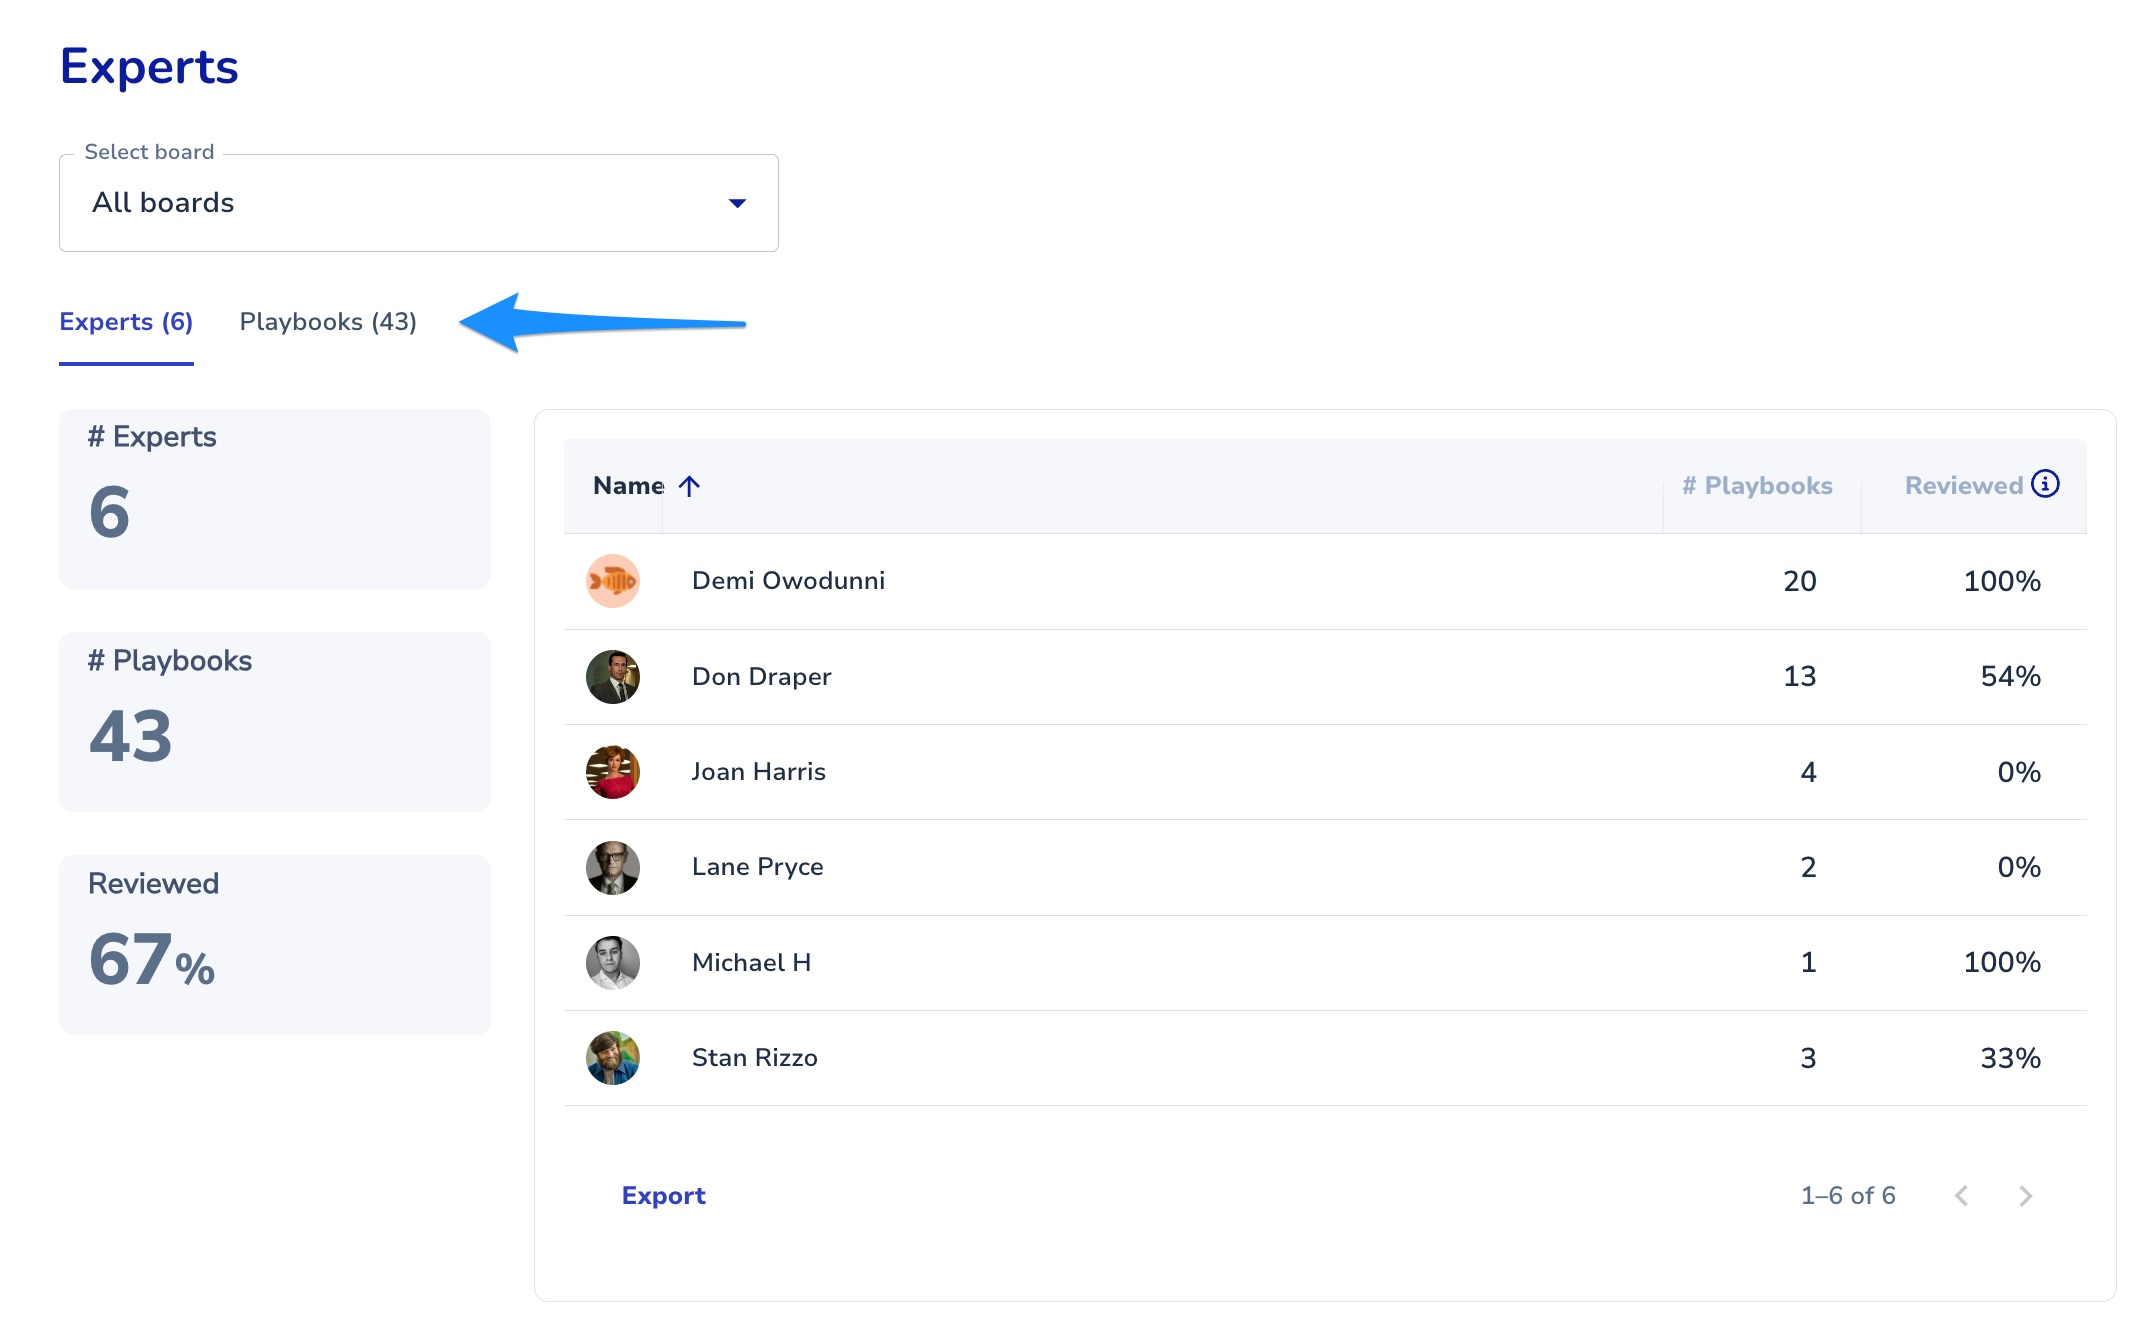Click Stan Rizzo's avatar photo
The width and height of the screenshot is (2148, 1334).
pyautogui.click(x=612, y=1058)
